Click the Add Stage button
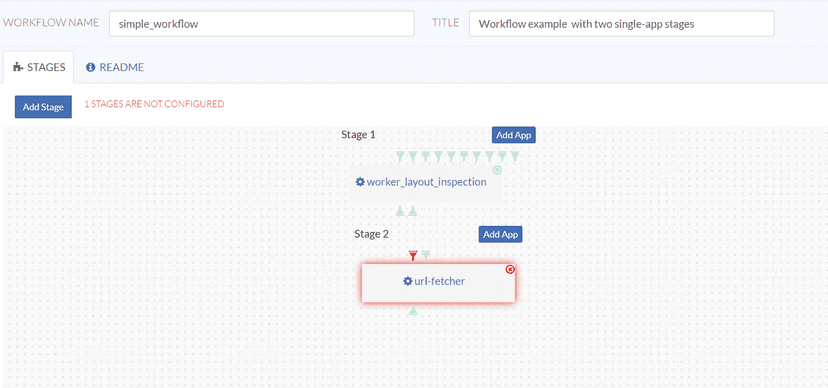 tap(43, 107)
